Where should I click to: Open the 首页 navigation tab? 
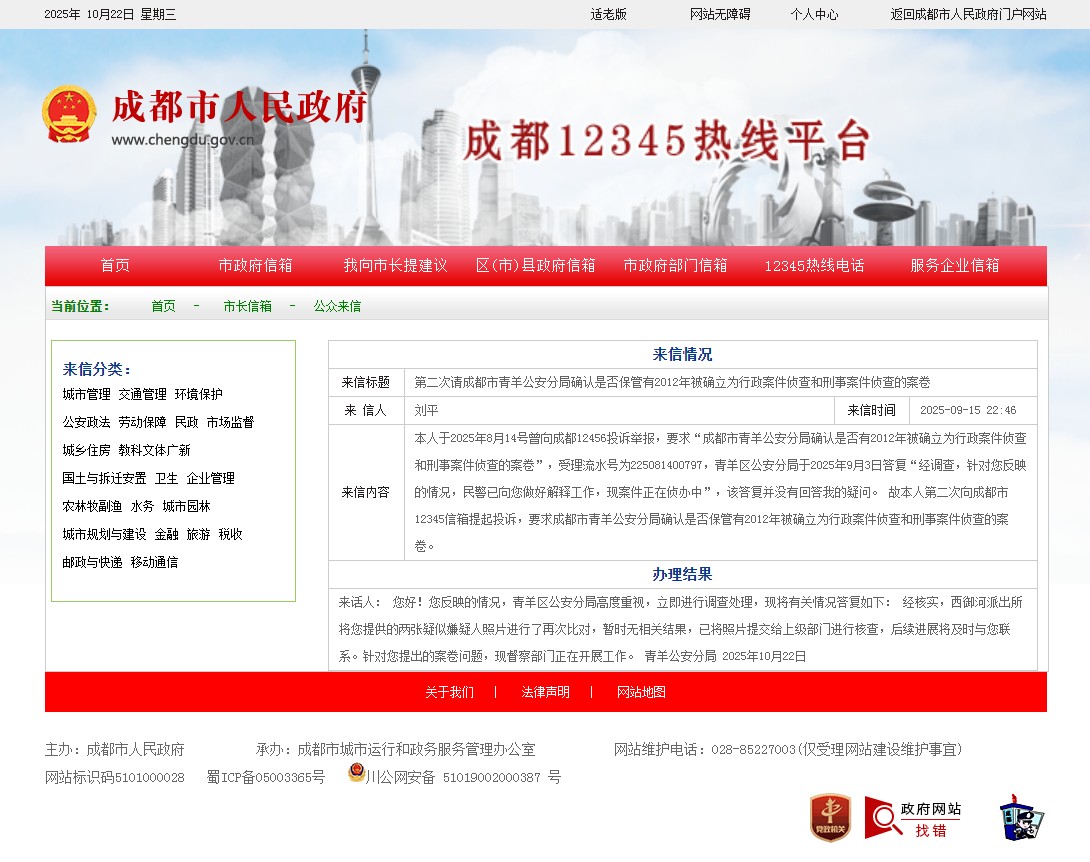(115, 266)
